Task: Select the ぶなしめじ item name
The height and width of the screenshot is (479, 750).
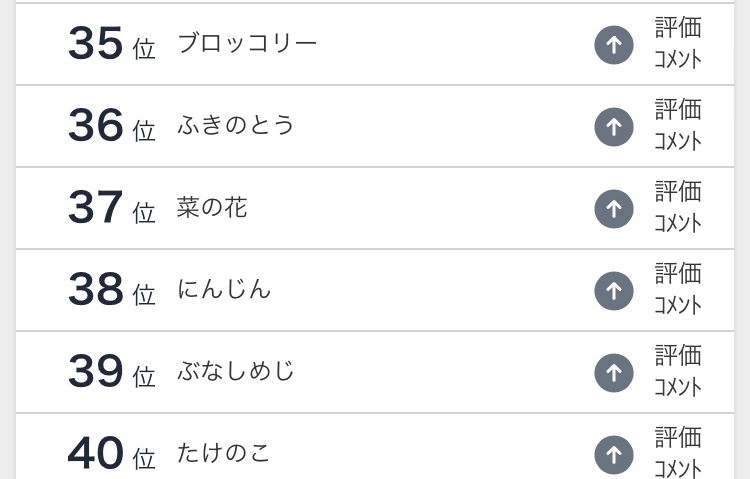Action: point(235,371)
